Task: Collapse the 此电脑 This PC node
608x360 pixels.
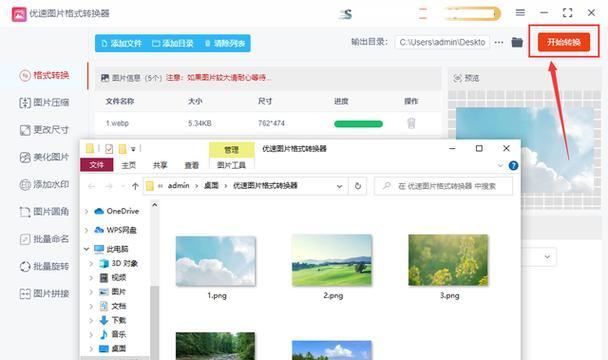Action: 86,249
